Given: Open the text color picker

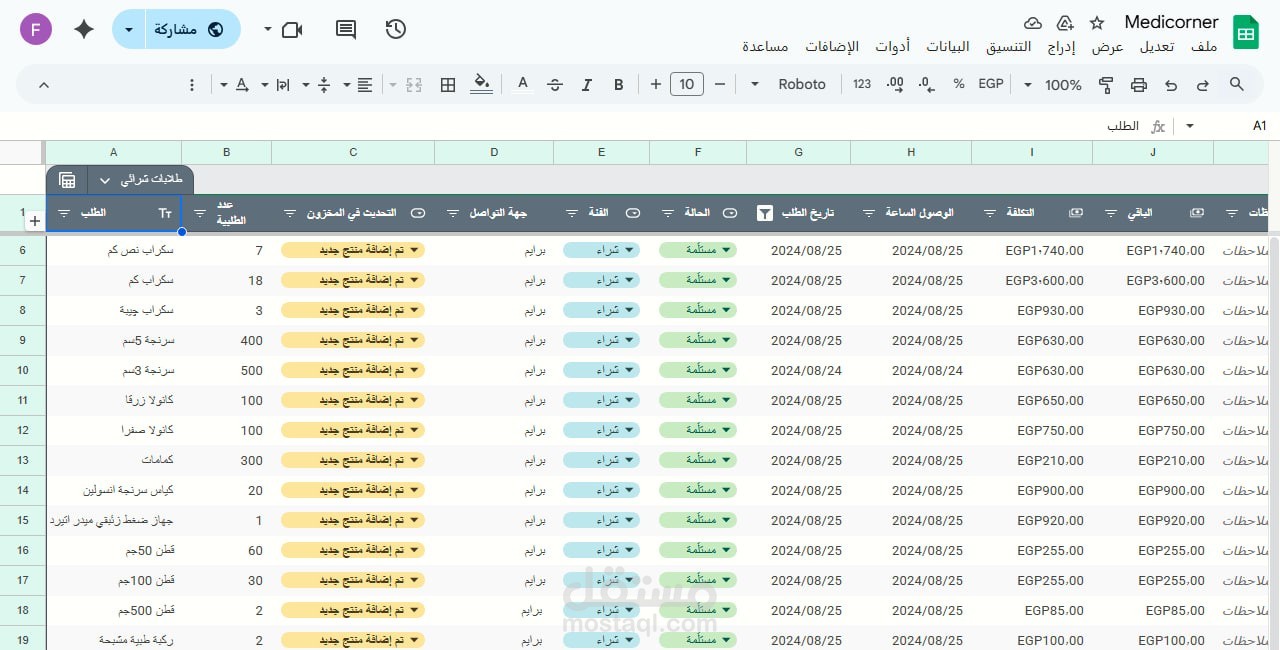Looking at the screenshot, I should point(522,84).
